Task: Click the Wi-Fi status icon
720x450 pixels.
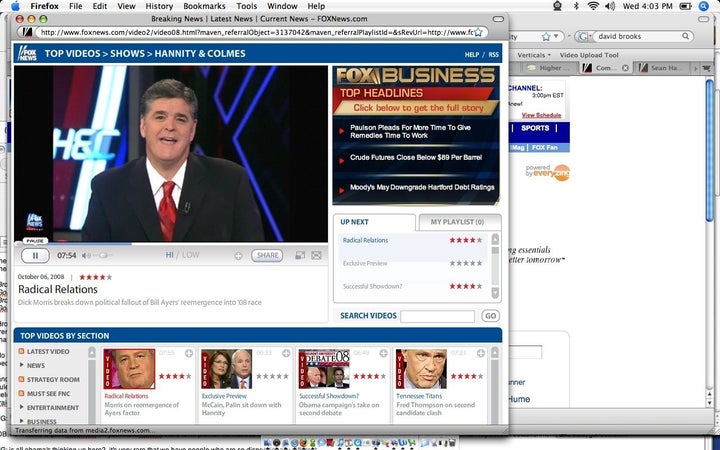Action: 593,6
